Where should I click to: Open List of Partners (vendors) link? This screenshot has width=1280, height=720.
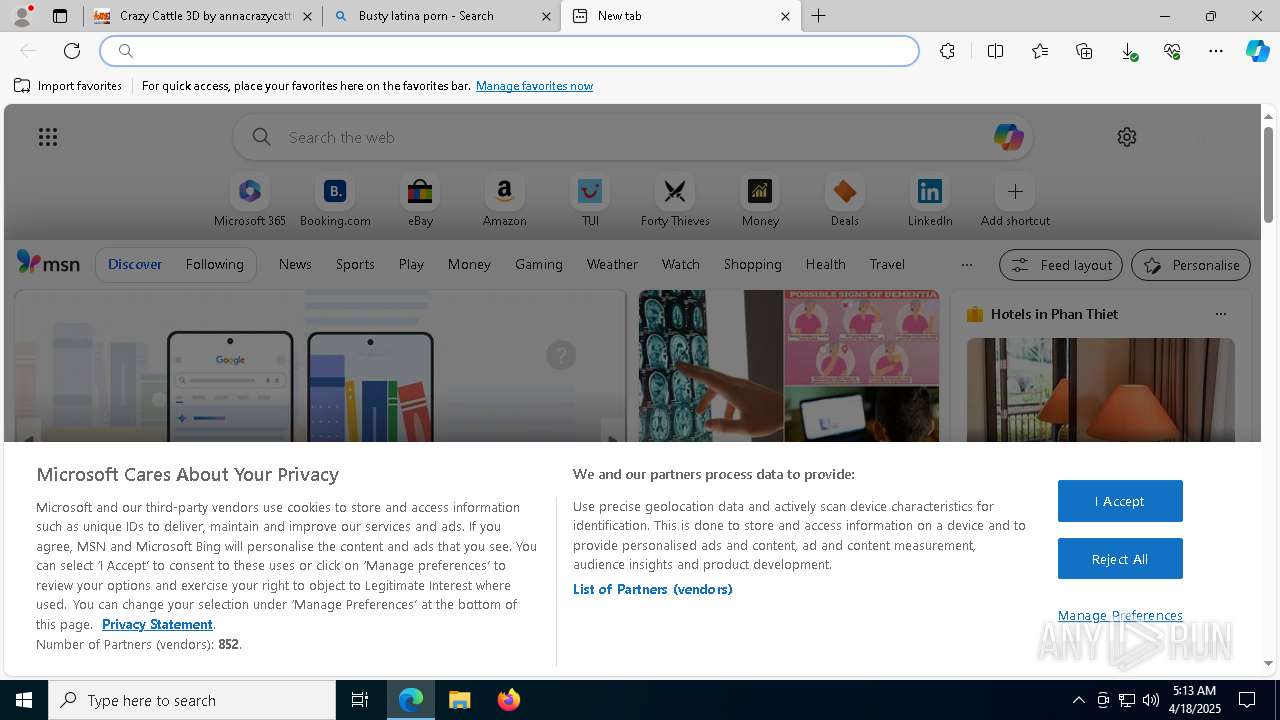click(653, 589)
